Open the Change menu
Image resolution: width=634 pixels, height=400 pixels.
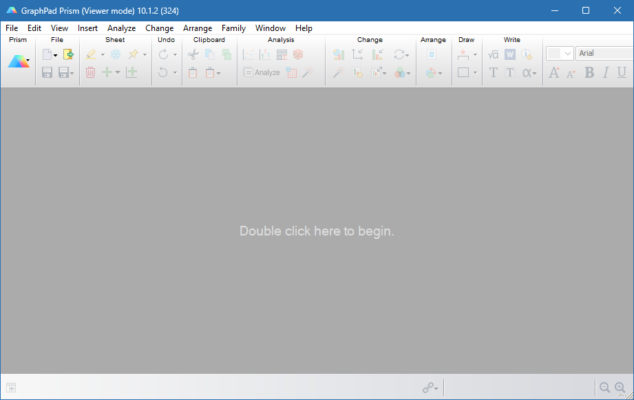[159, 28]
